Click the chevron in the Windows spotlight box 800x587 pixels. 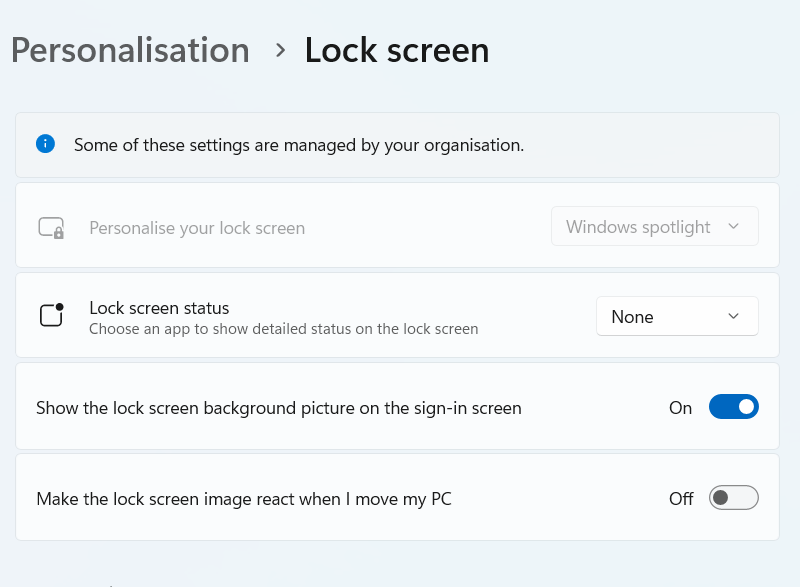pyautogui.click(x=734, y=227)
